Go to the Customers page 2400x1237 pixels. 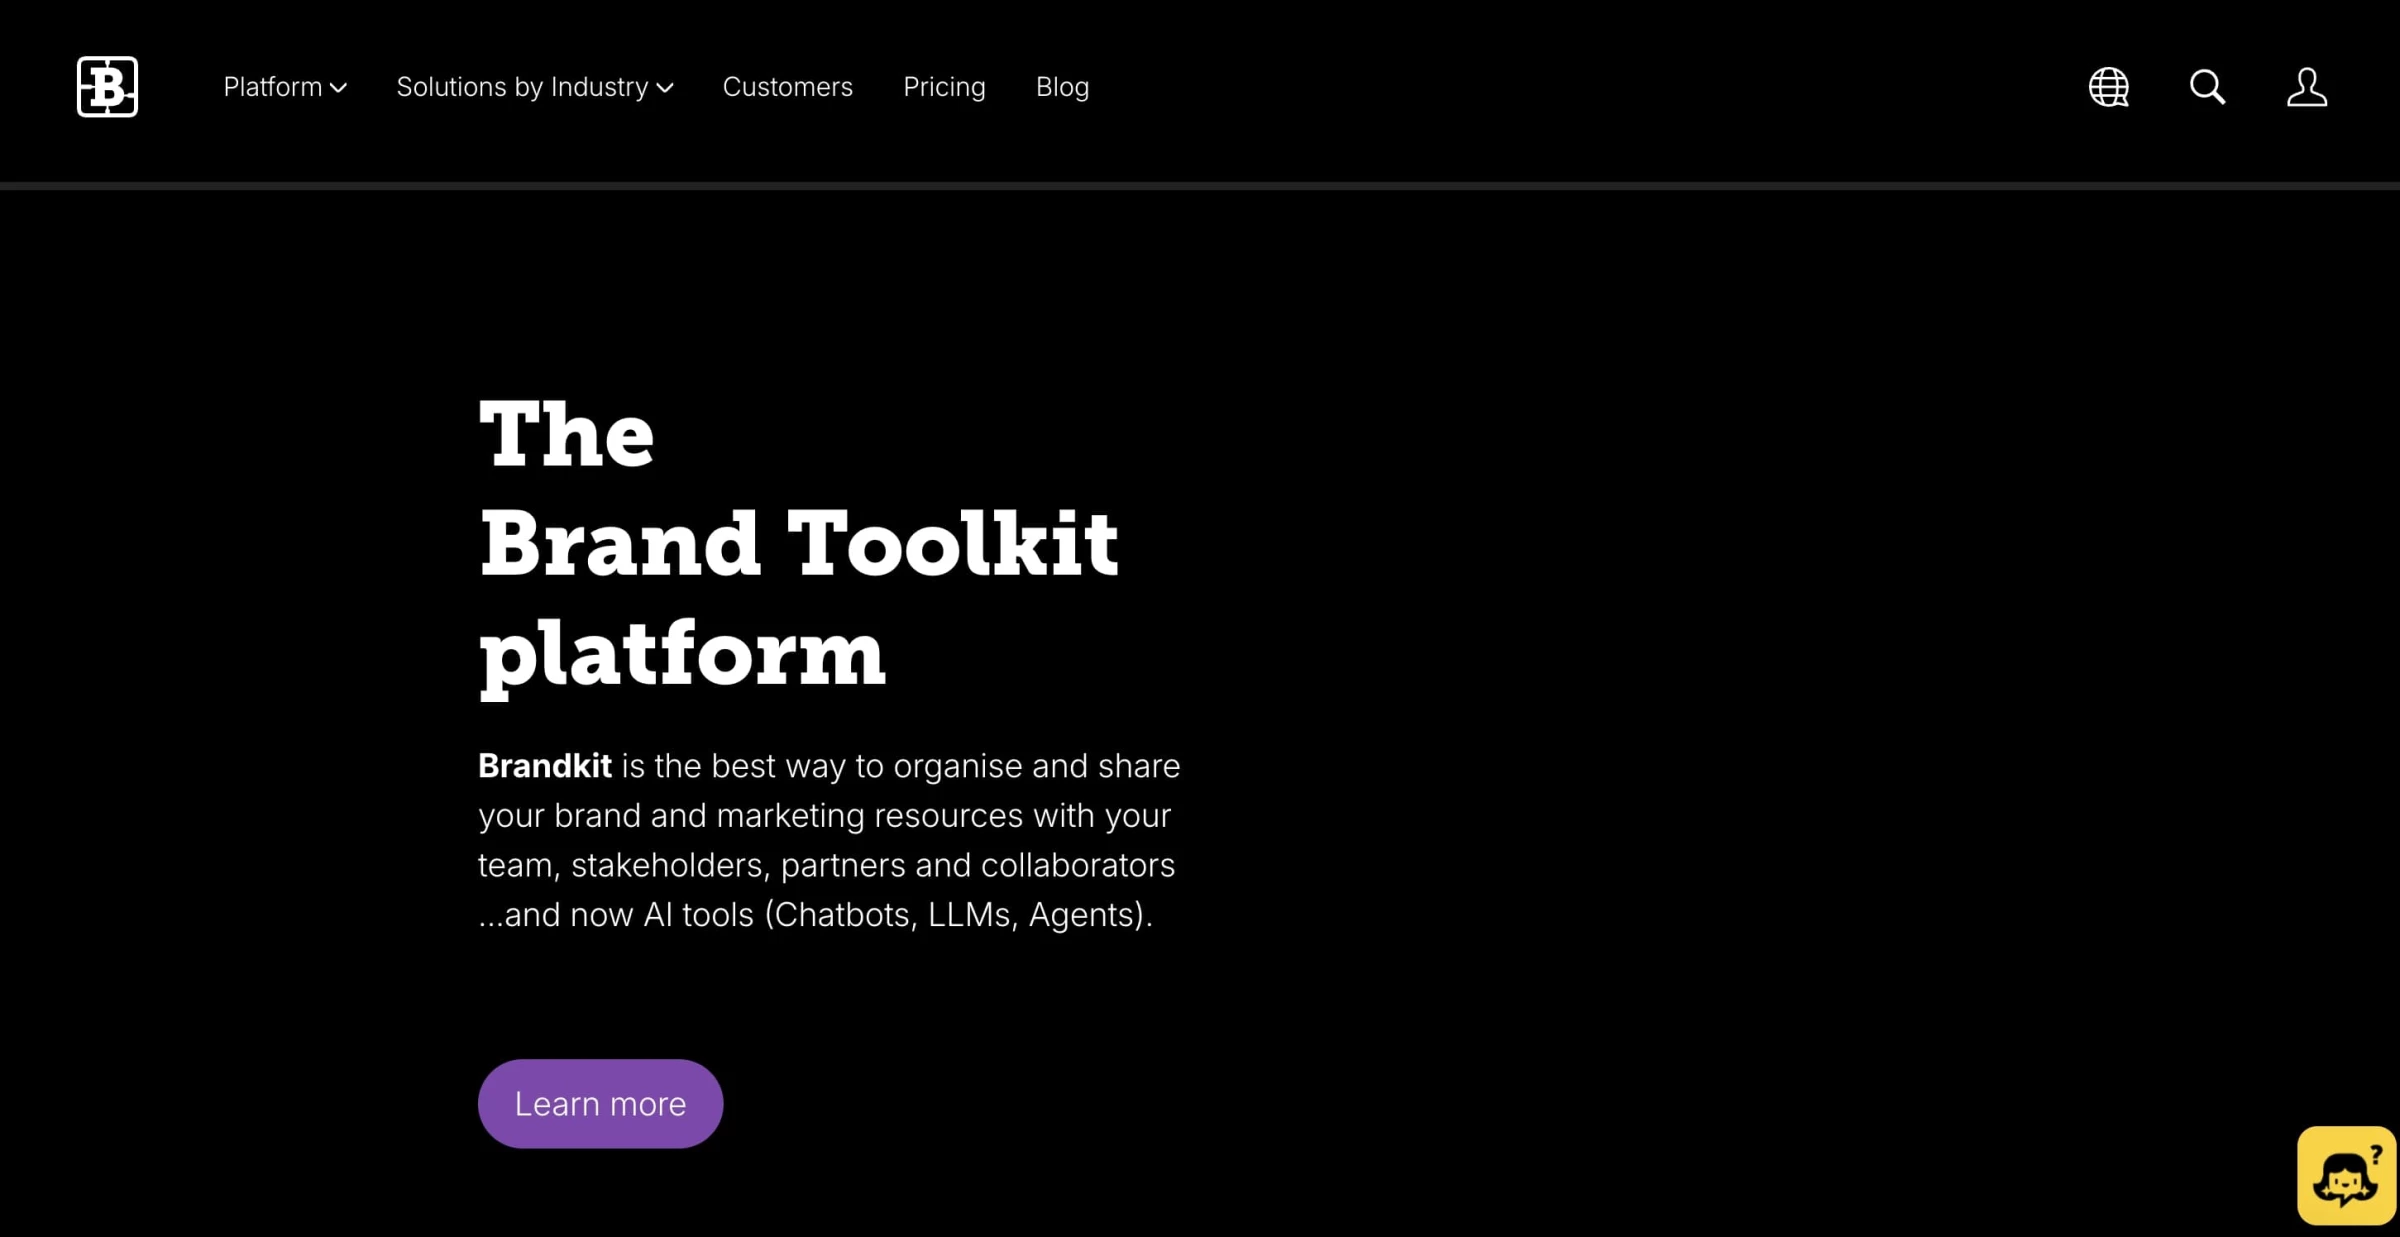pos(788,87)
